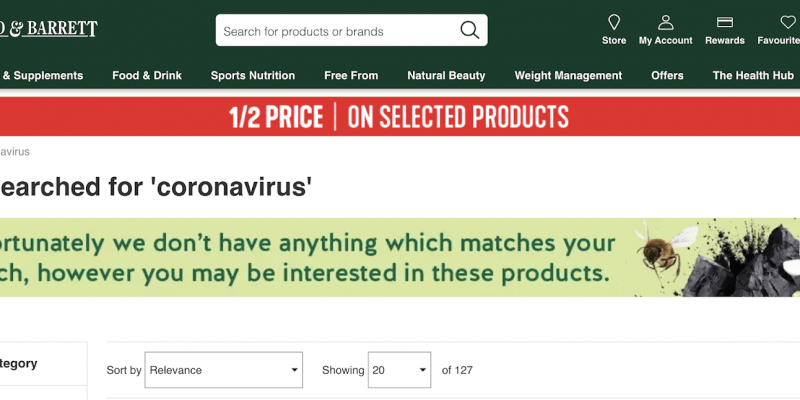
Task: Open Vitamins & Supplements menu
Action: 41,76
